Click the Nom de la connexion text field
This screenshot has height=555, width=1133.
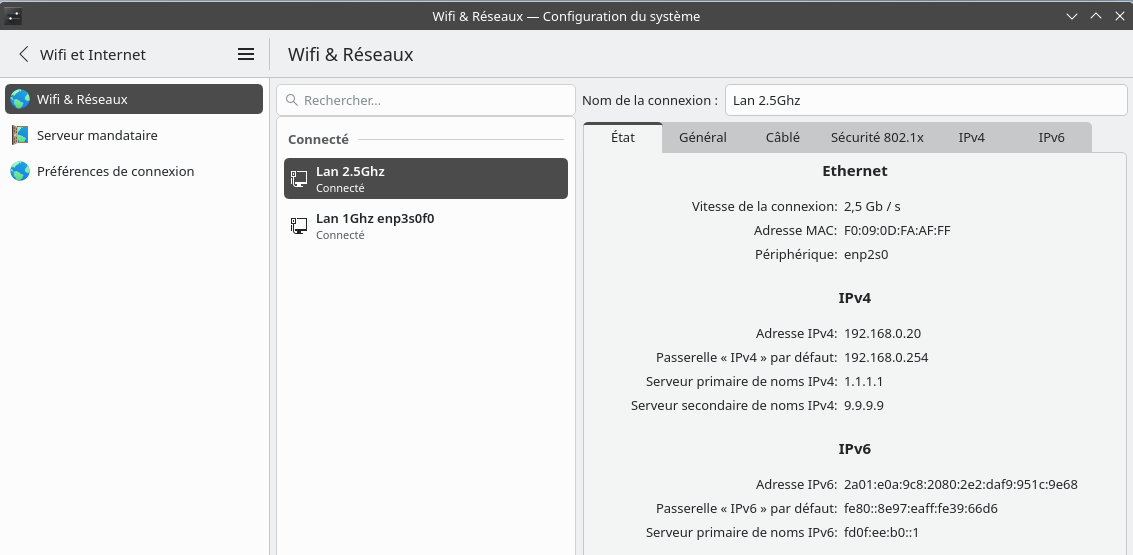925,100
